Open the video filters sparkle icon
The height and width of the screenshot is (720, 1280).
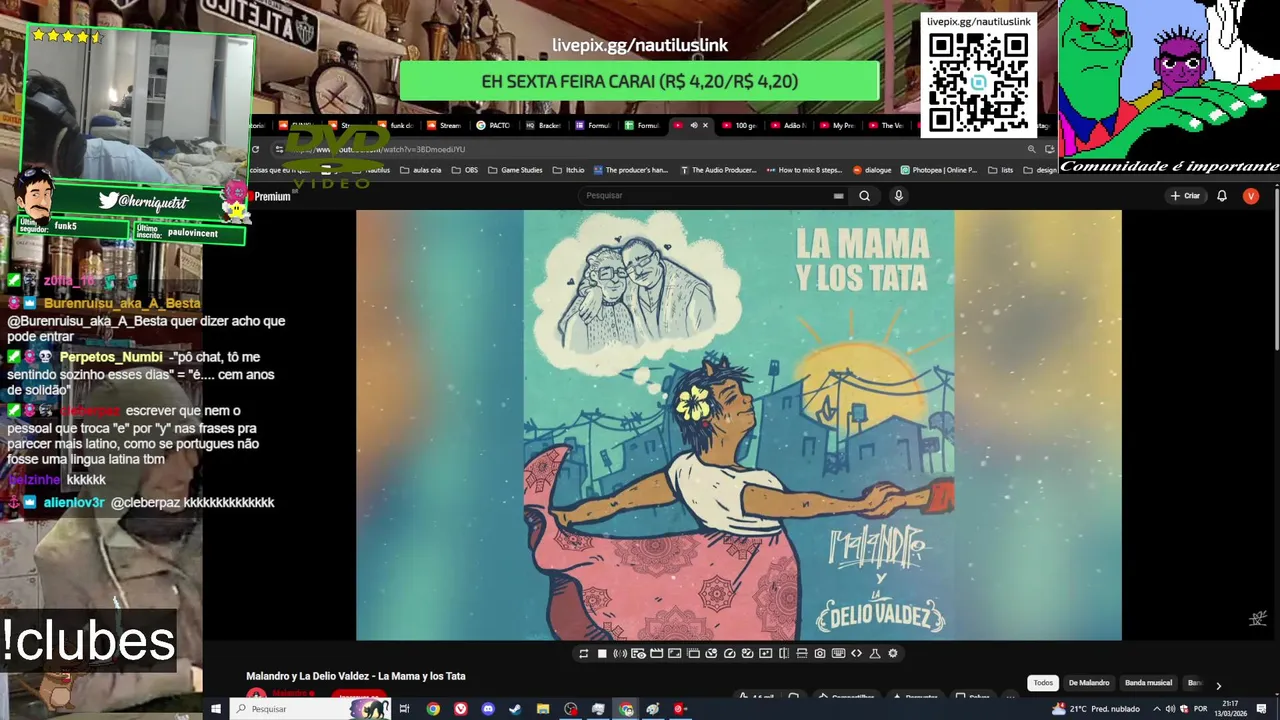[x=765, y=653]
